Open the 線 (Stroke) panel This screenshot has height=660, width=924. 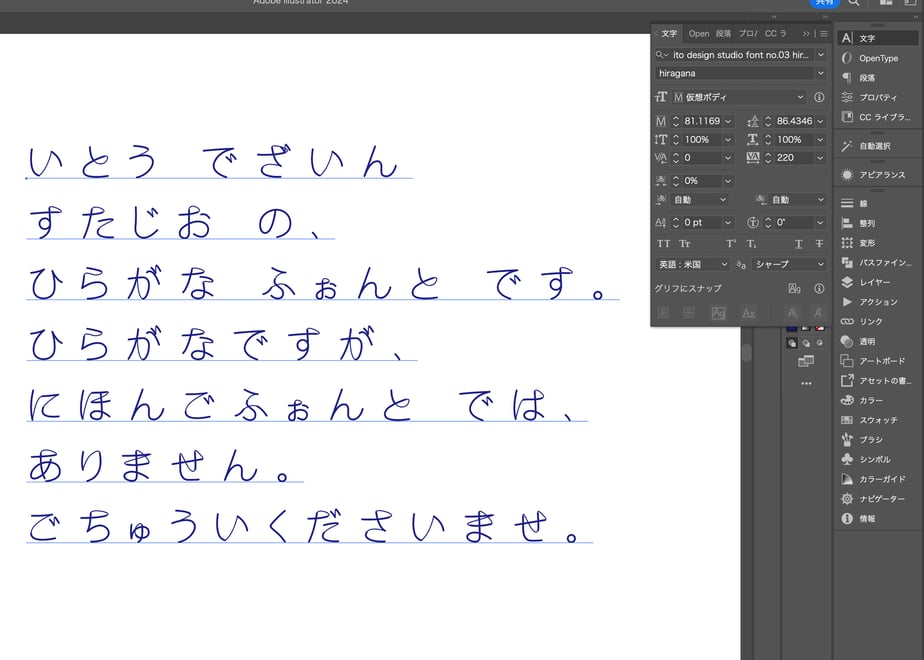pos(877,203)
